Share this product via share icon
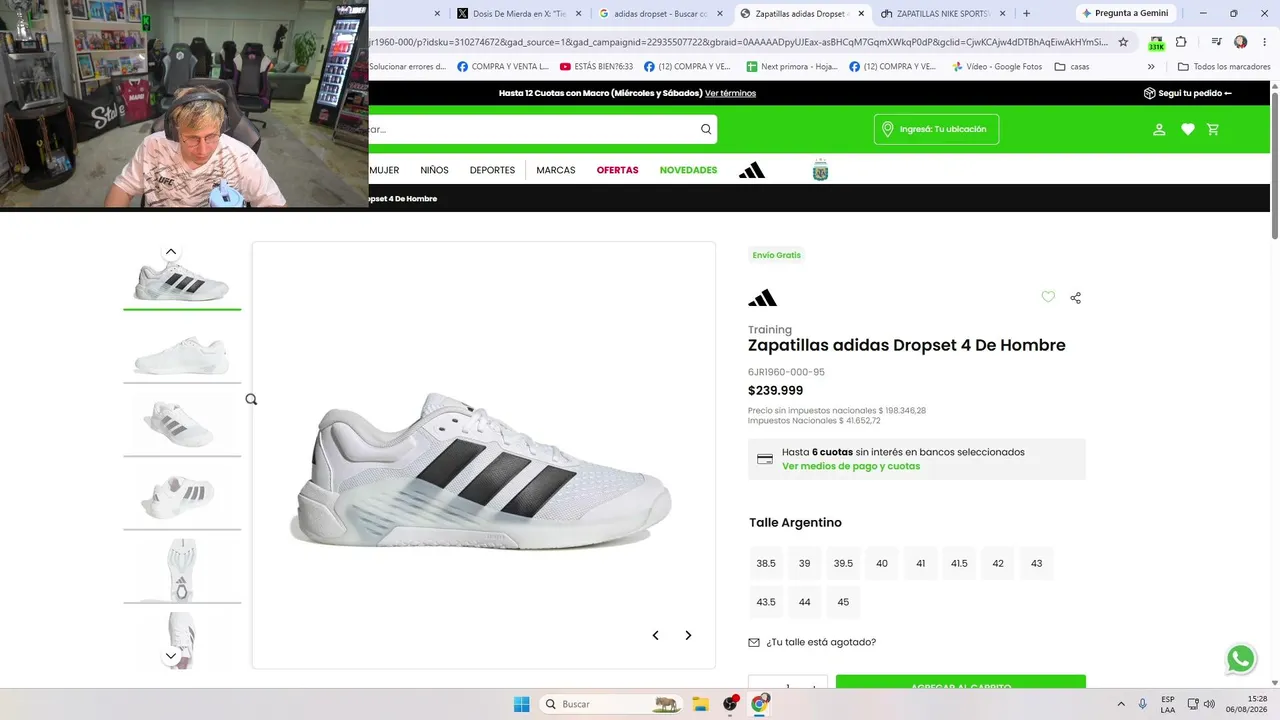The width and height of the screenshot is (1280, 720). pyautogui.click(x=1076, y=298)
